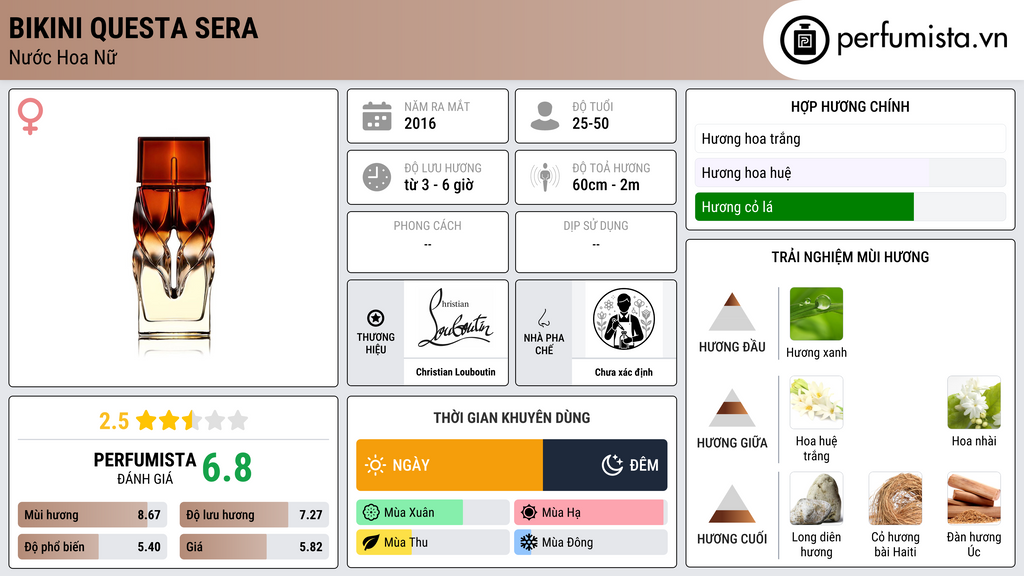Viewport: 1024px width, 576px height.
Task: Click the calendar icon beside Năm Ra Mắt
Action: (377, 116)
